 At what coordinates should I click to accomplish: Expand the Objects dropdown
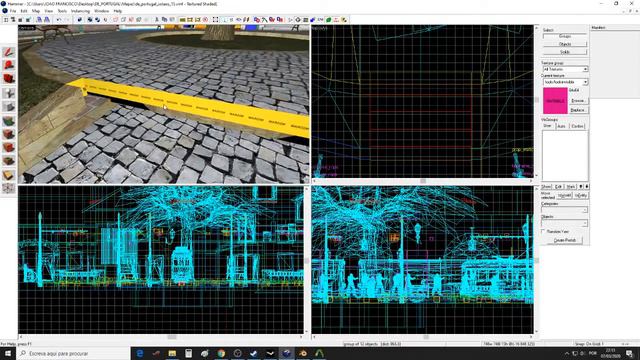585,223
